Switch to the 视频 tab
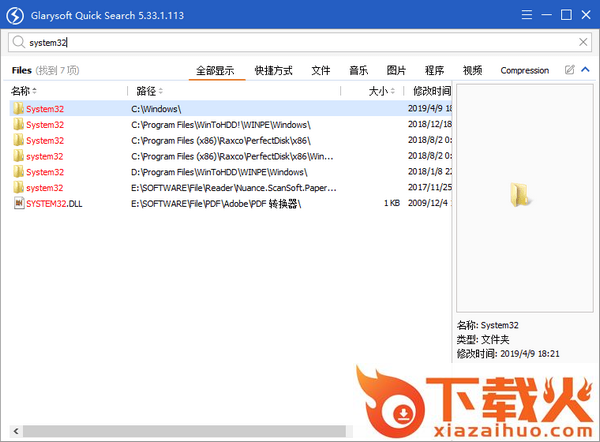The image size is (600, 442). 472,70
